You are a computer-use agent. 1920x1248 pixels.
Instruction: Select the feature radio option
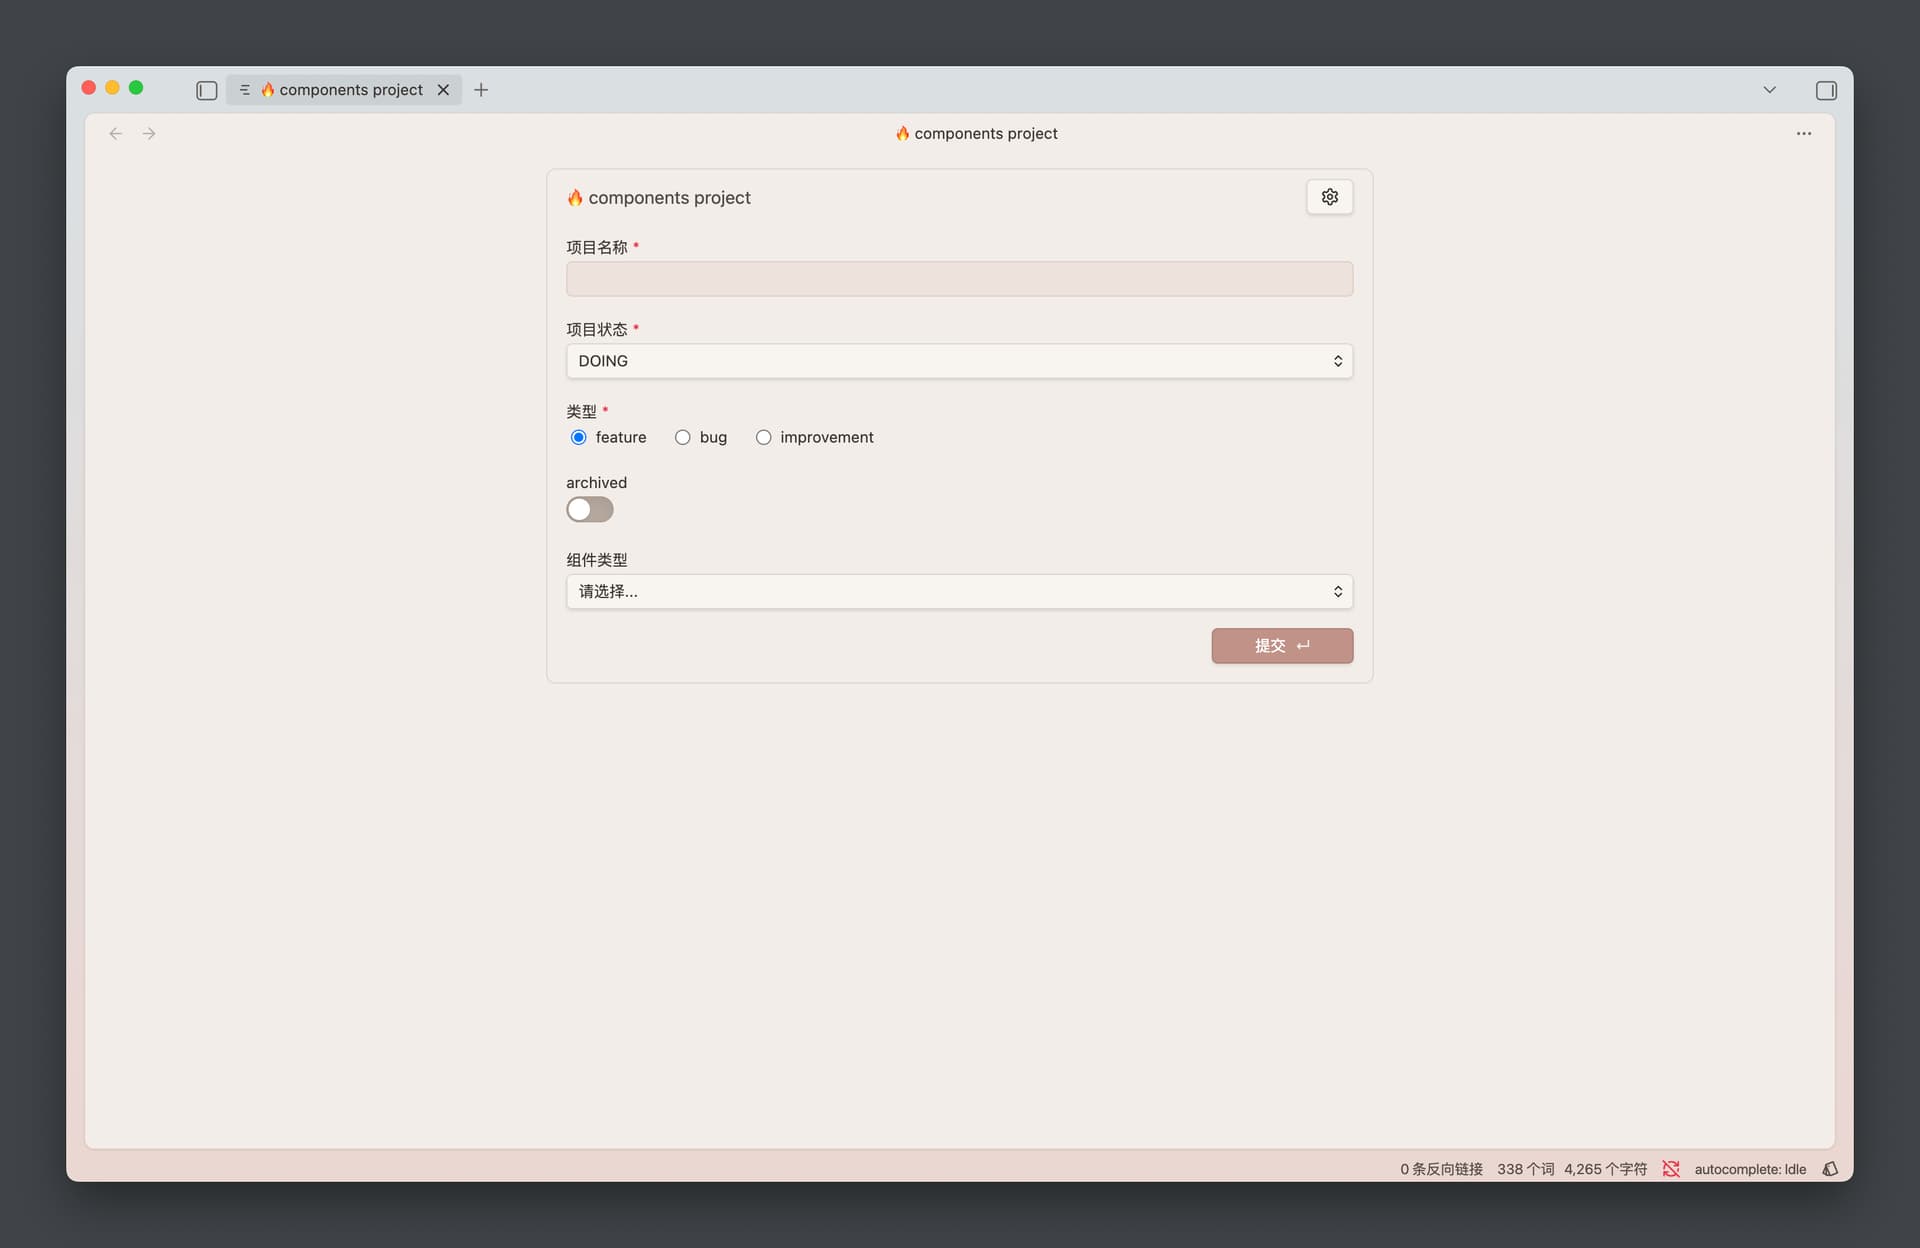(x=578, y=437)
